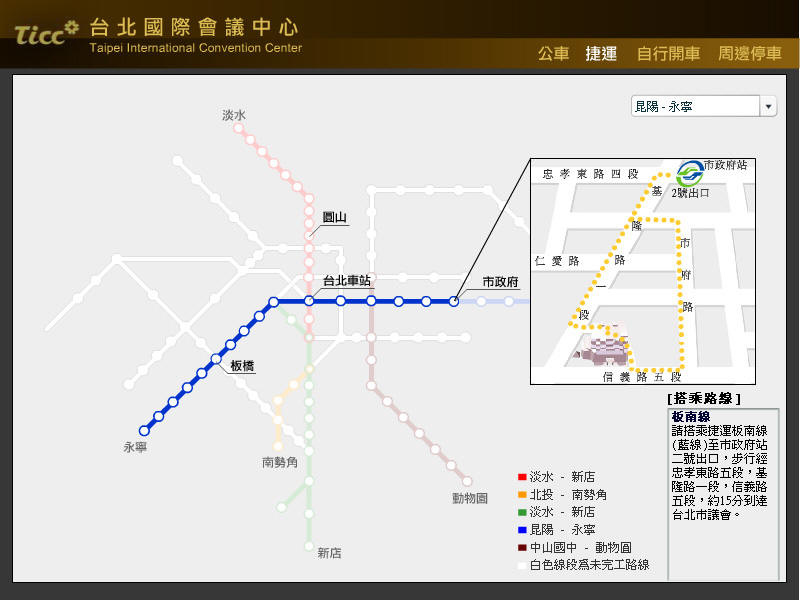The height and width of the screenshot is (600, 800).
Task: Click the 永寧 terminus label on the route map
Action: point(135,447)
